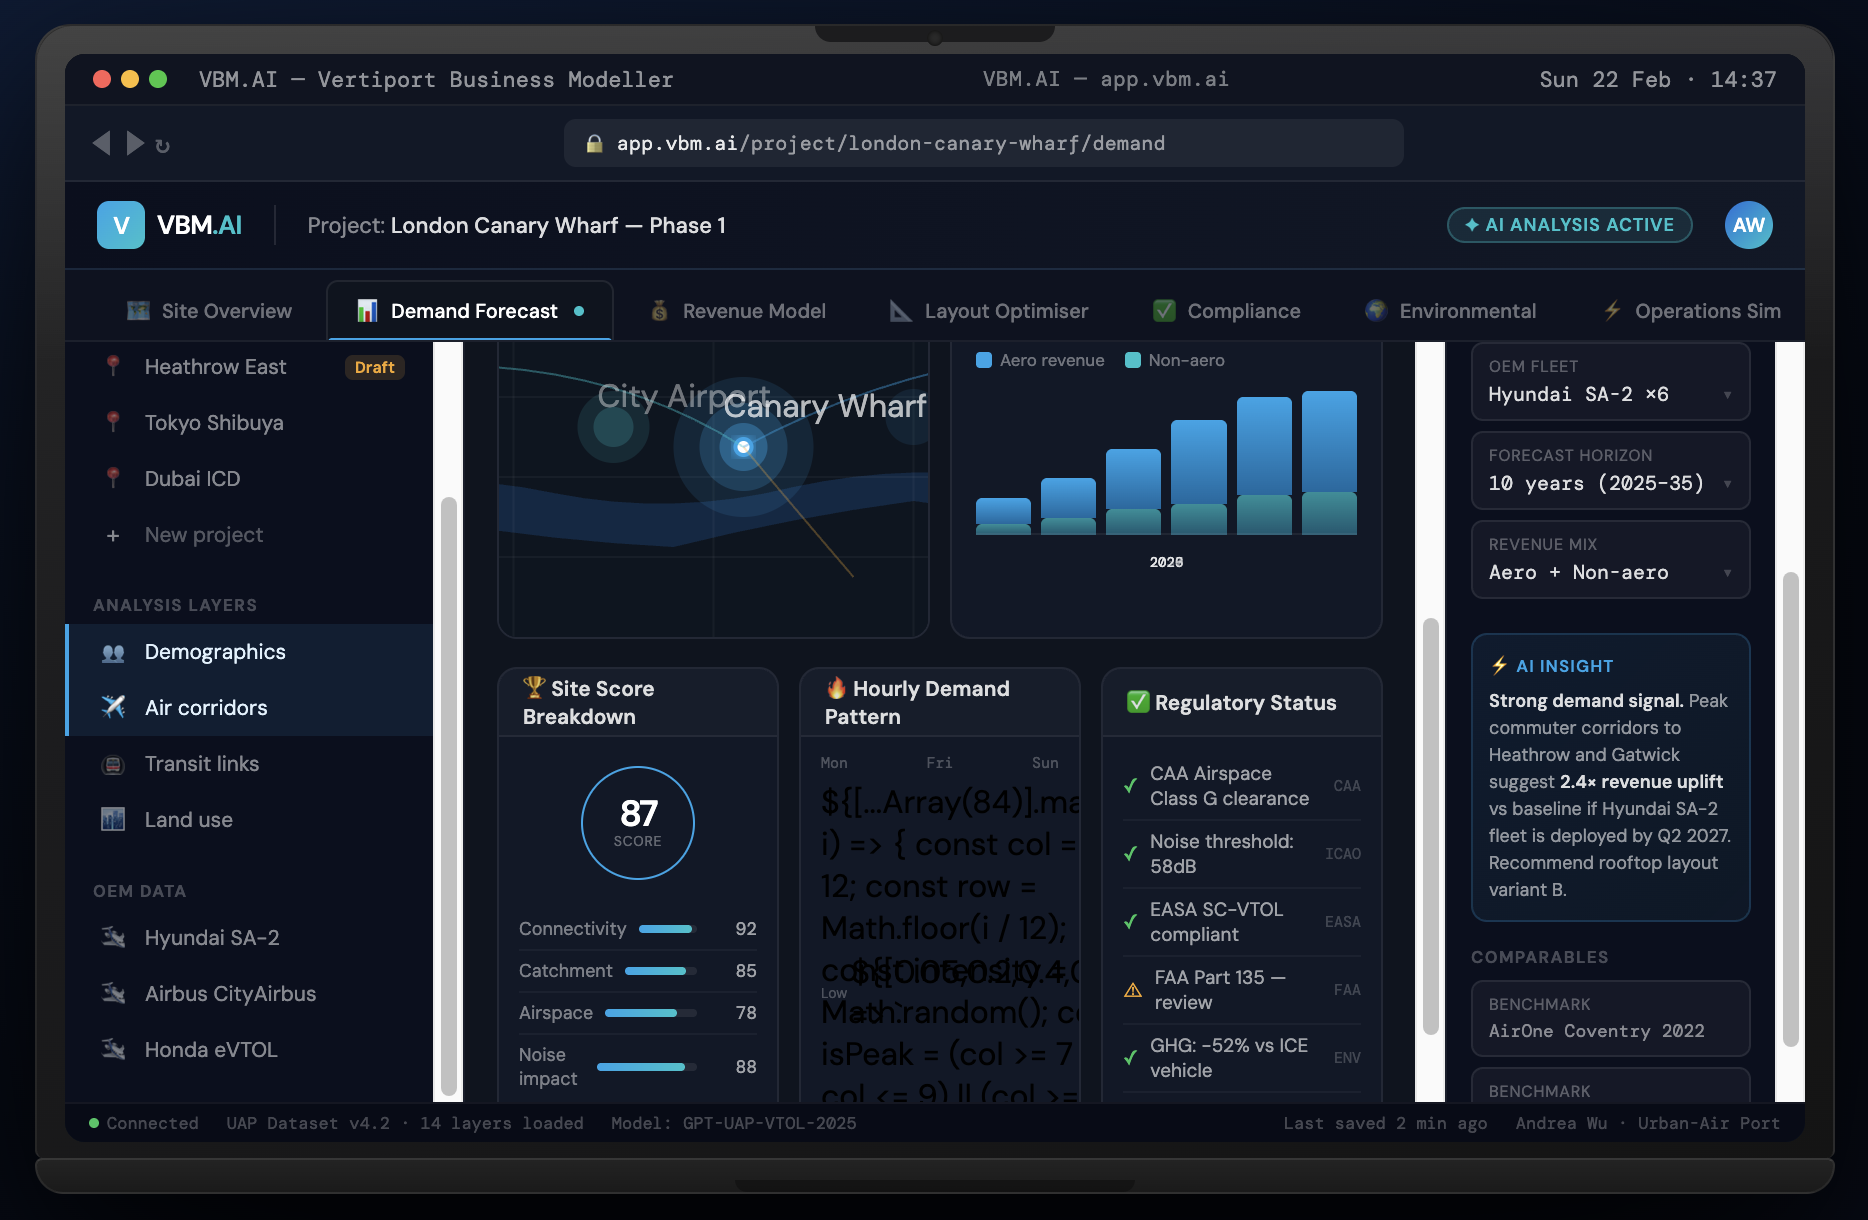Image resolution: width=1868 pixels, height=1220 pixels.
Task: Click the AI Insight lightning icon
Action: (x=1499, y=666)
